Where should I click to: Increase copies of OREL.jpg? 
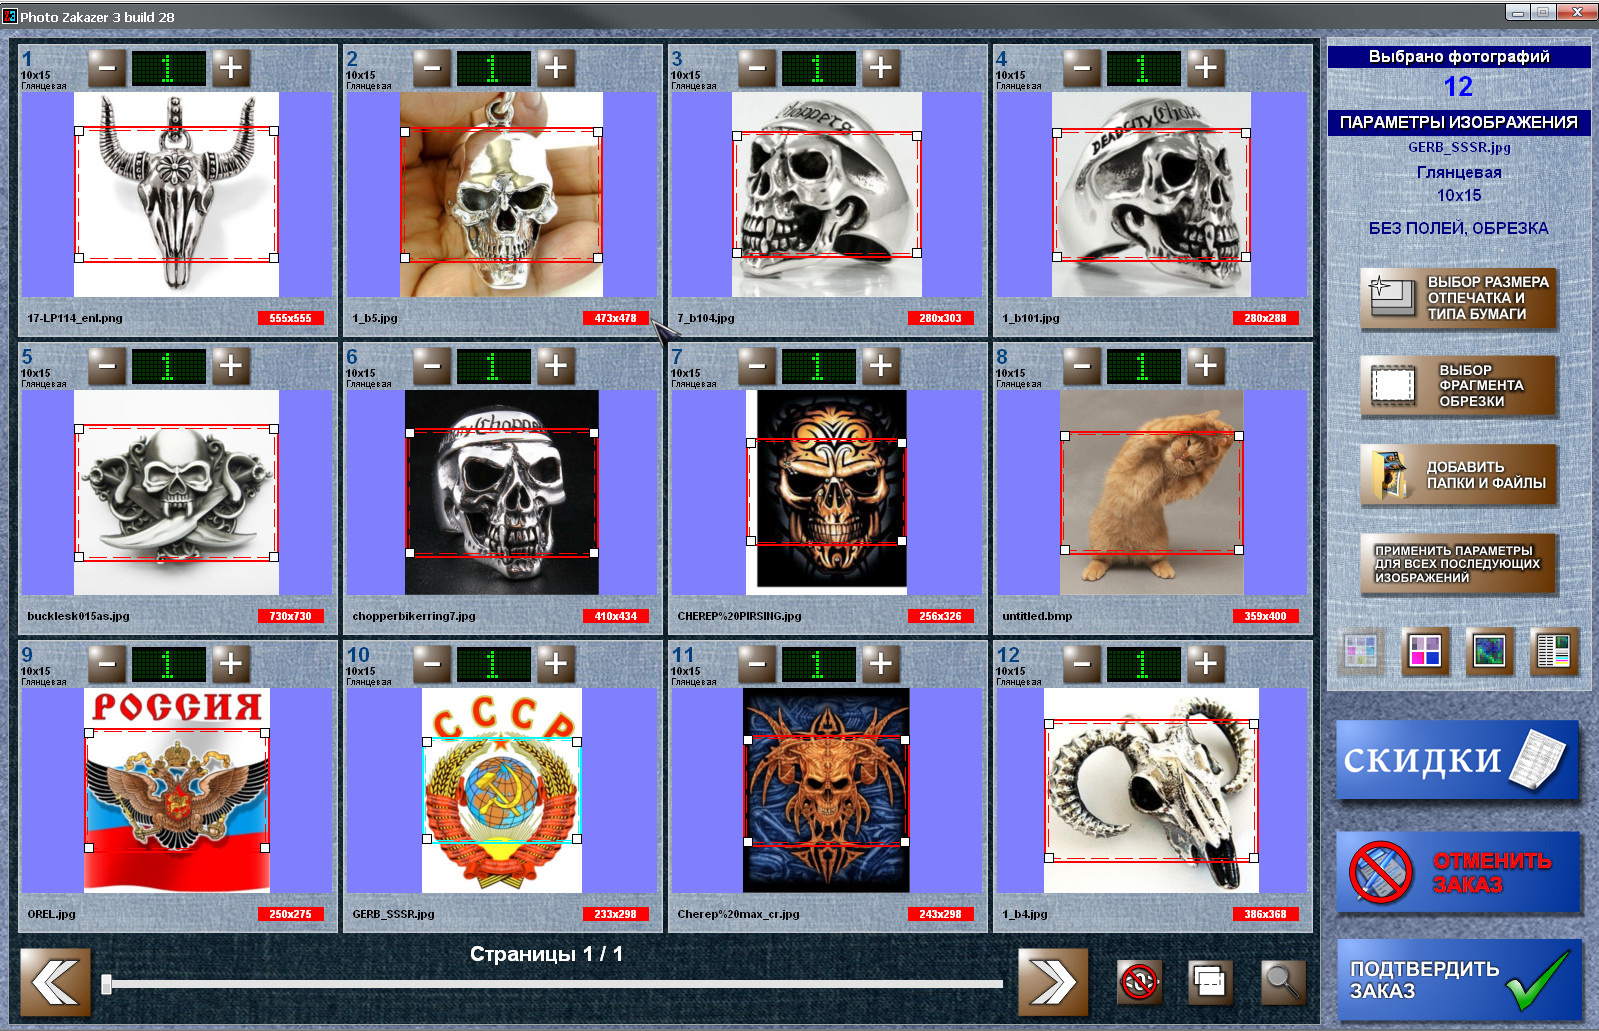click(230, 664)
